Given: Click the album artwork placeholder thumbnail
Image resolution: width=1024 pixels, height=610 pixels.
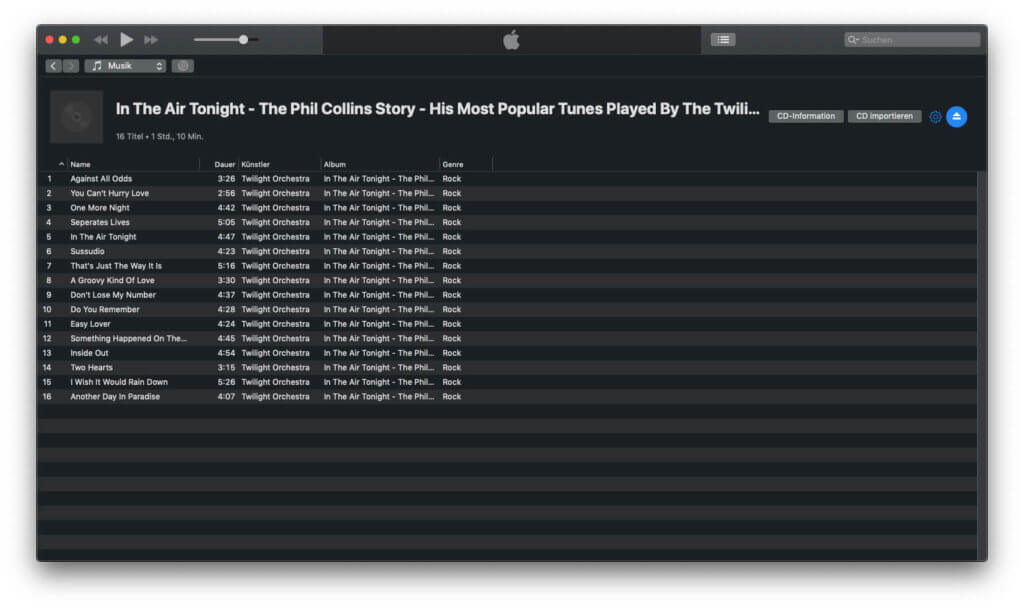Looking at the screenshot, I should click(x=76, y=116).
